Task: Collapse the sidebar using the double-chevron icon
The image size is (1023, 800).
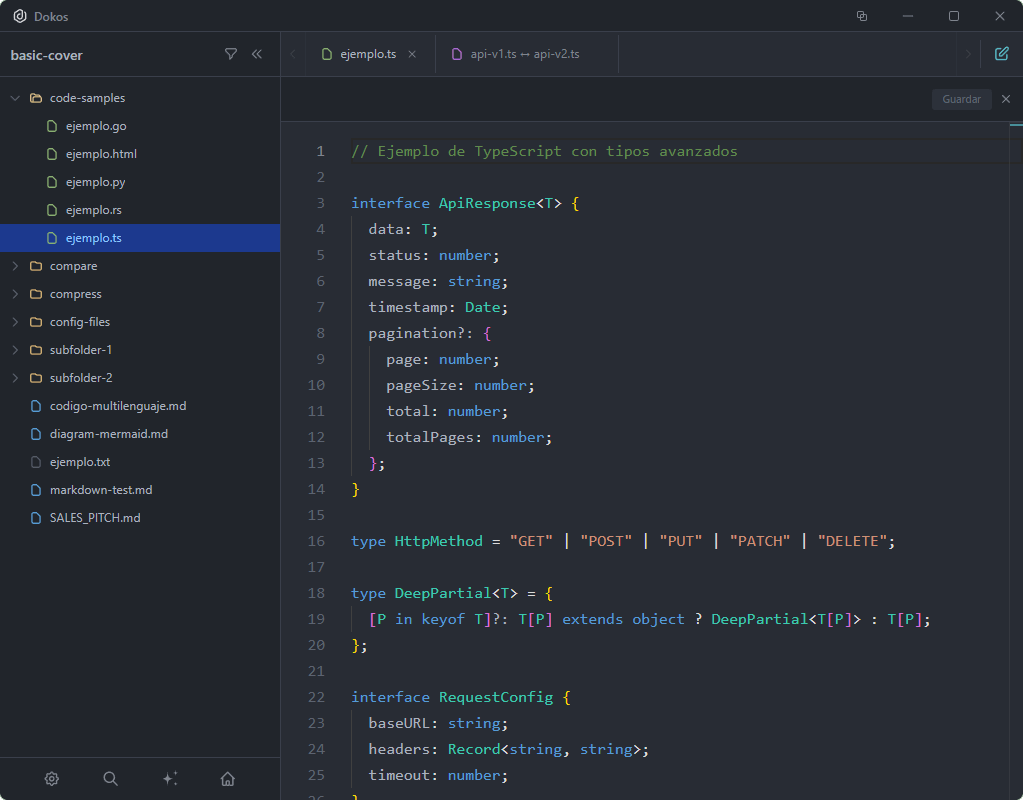Action: pyautogui.click(x=257, y=54)
